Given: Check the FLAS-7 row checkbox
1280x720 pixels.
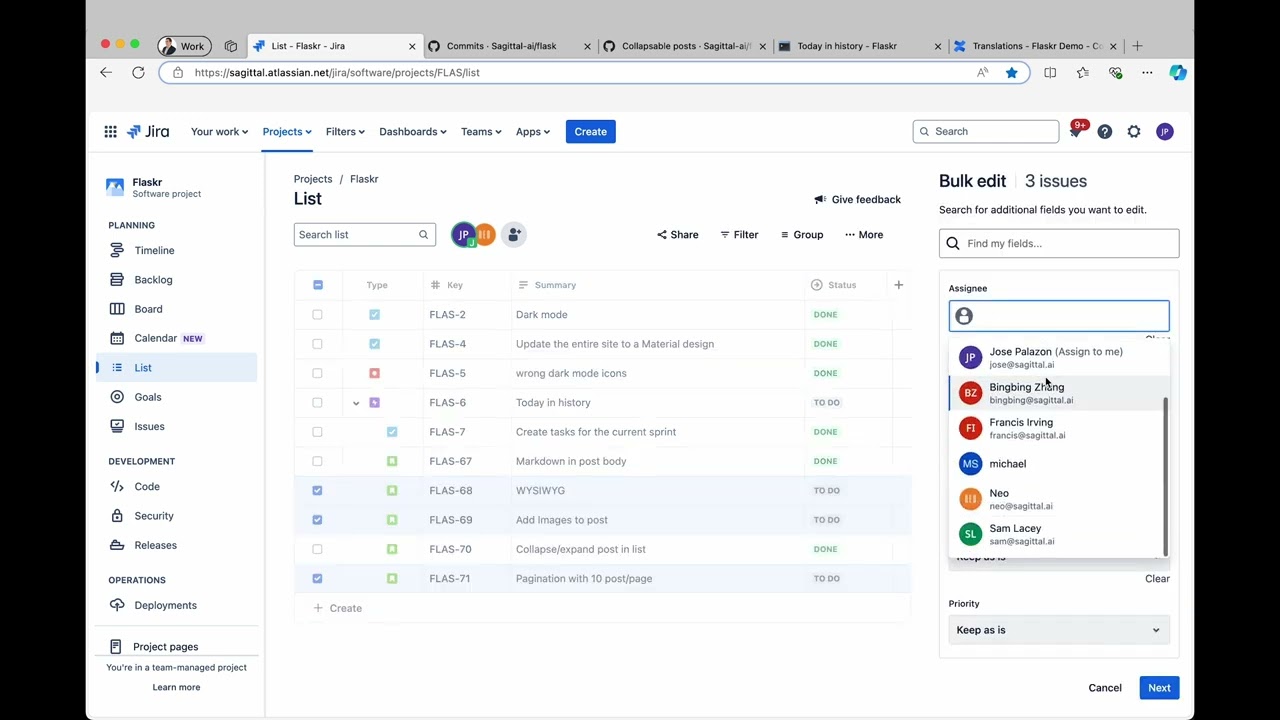Looking at the screenshot, I should (317, 432).
